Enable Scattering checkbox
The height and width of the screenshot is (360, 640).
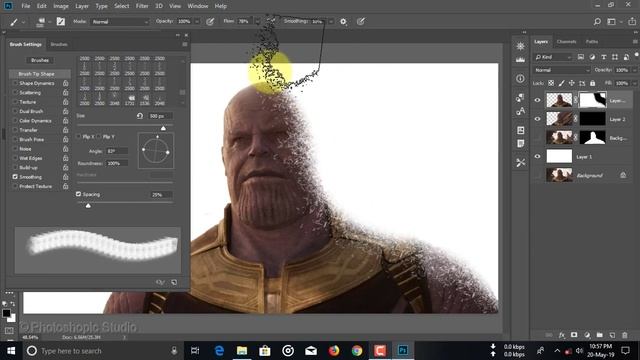point(15,93)
